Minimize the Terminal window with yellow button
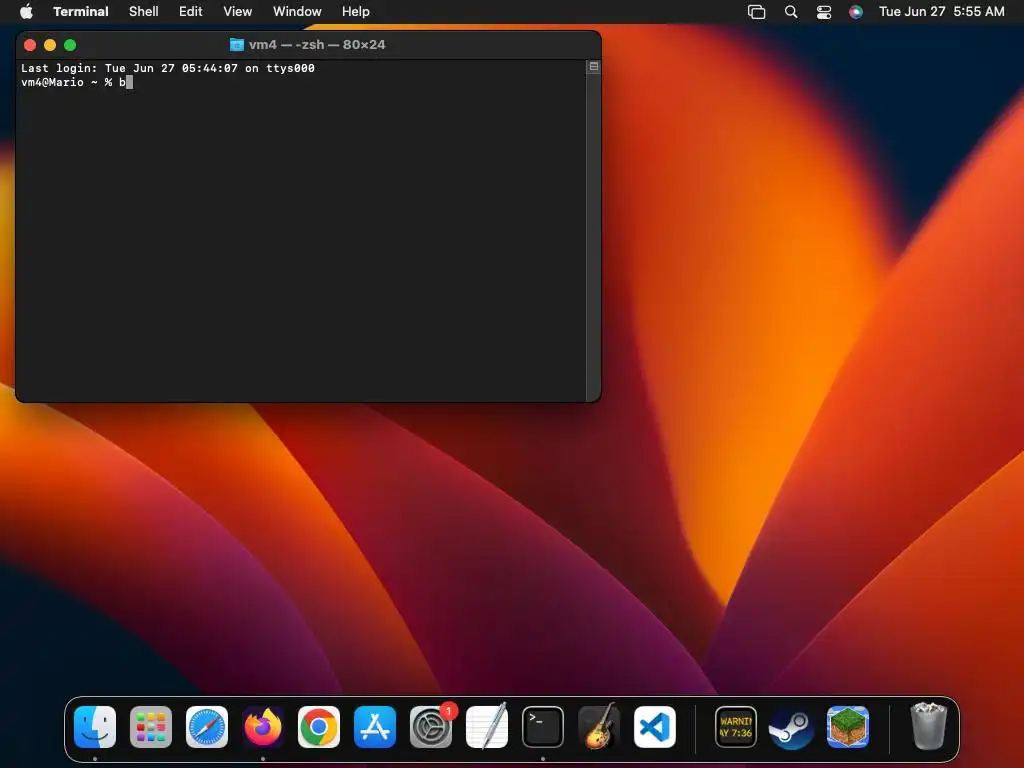The image size is (1024, 768). click(50, 44)
